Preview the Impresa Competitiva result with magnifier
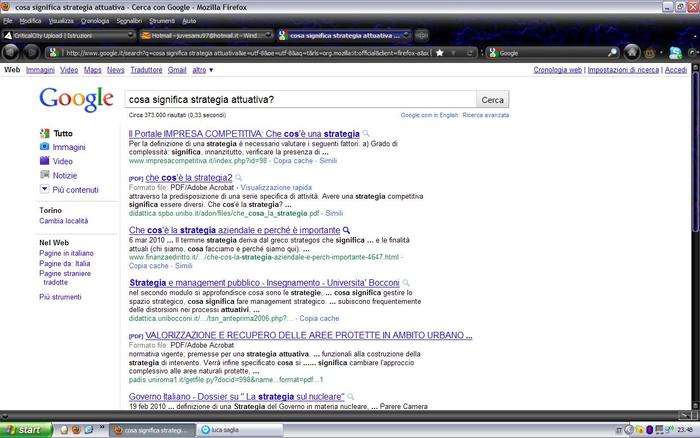Screen dimensions: 700x438 click(366, 133)
